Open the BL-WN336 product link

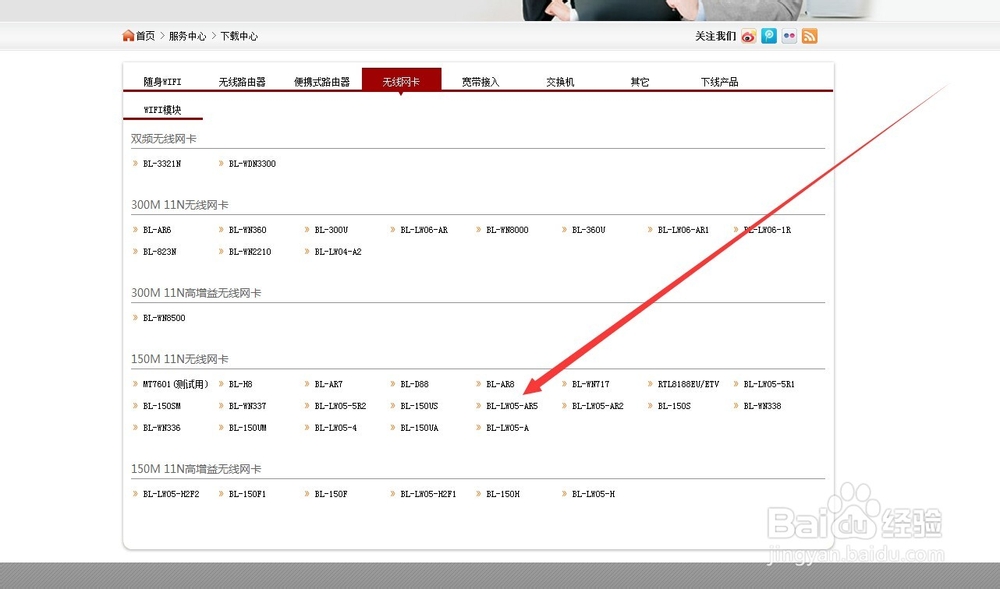(x=161, y=428)
